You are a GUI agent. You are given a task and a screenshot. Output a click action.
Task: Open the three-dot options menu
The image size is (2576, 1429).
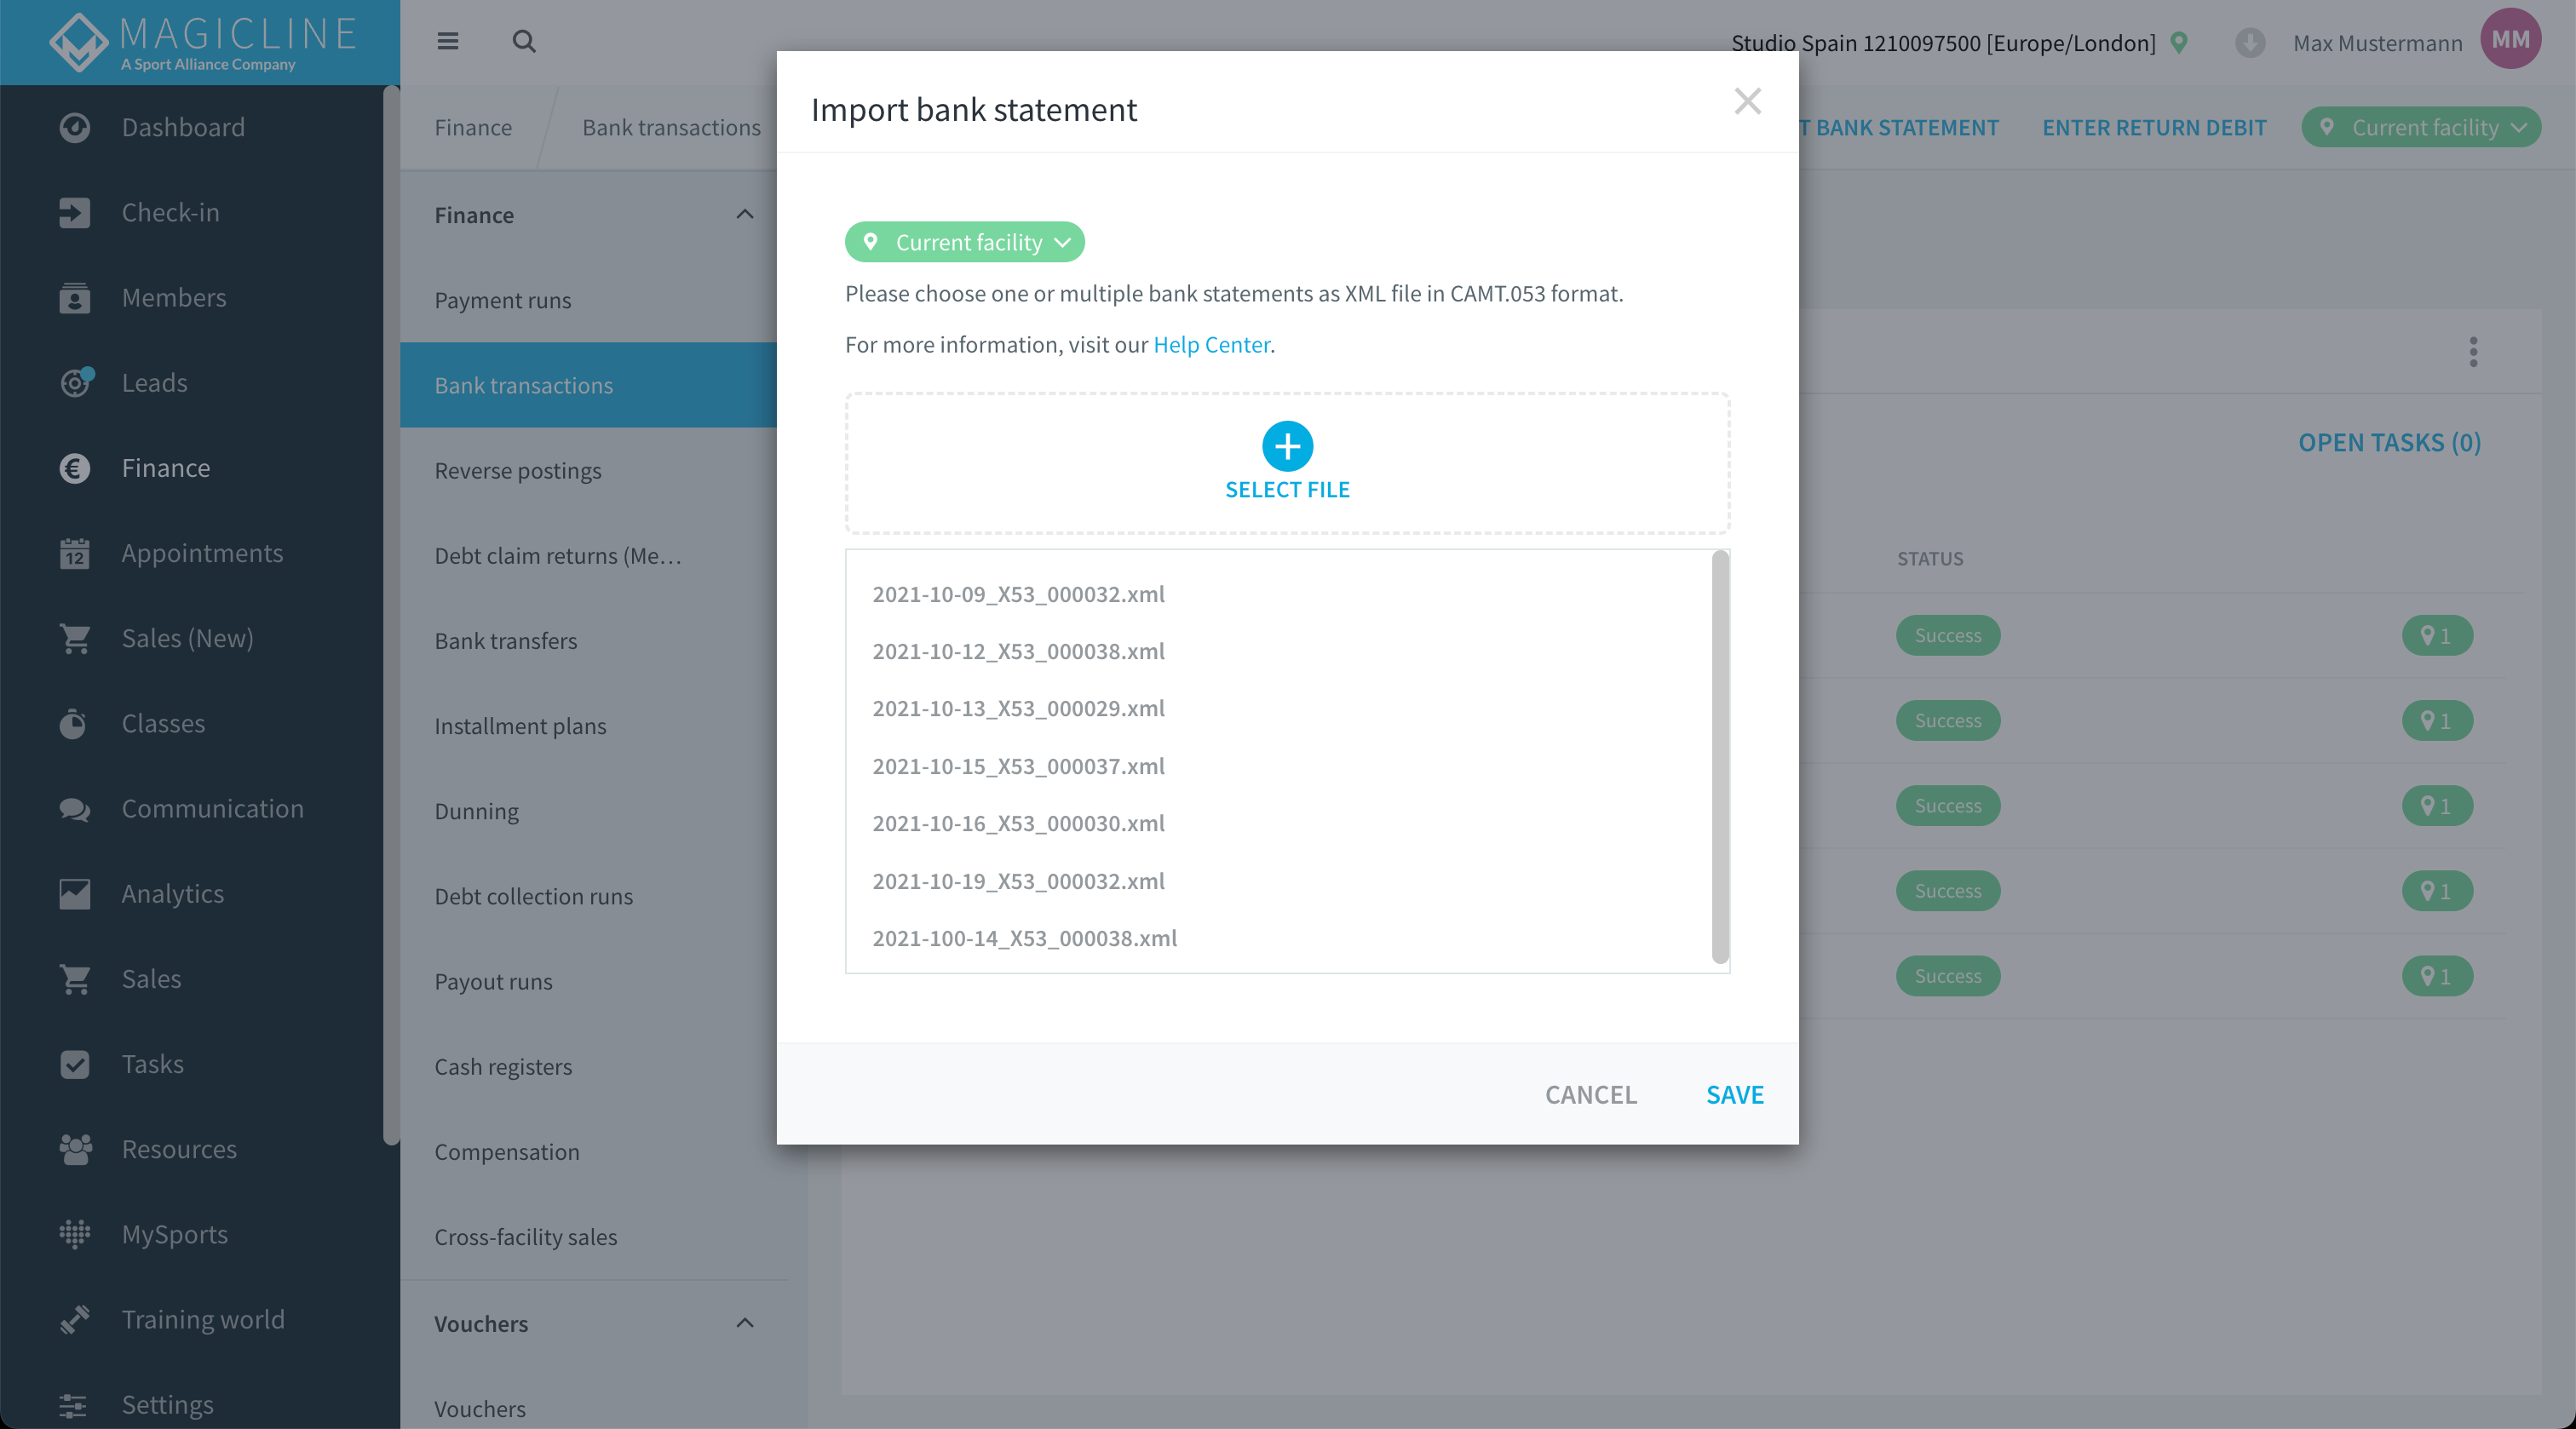coord(2473,351)
